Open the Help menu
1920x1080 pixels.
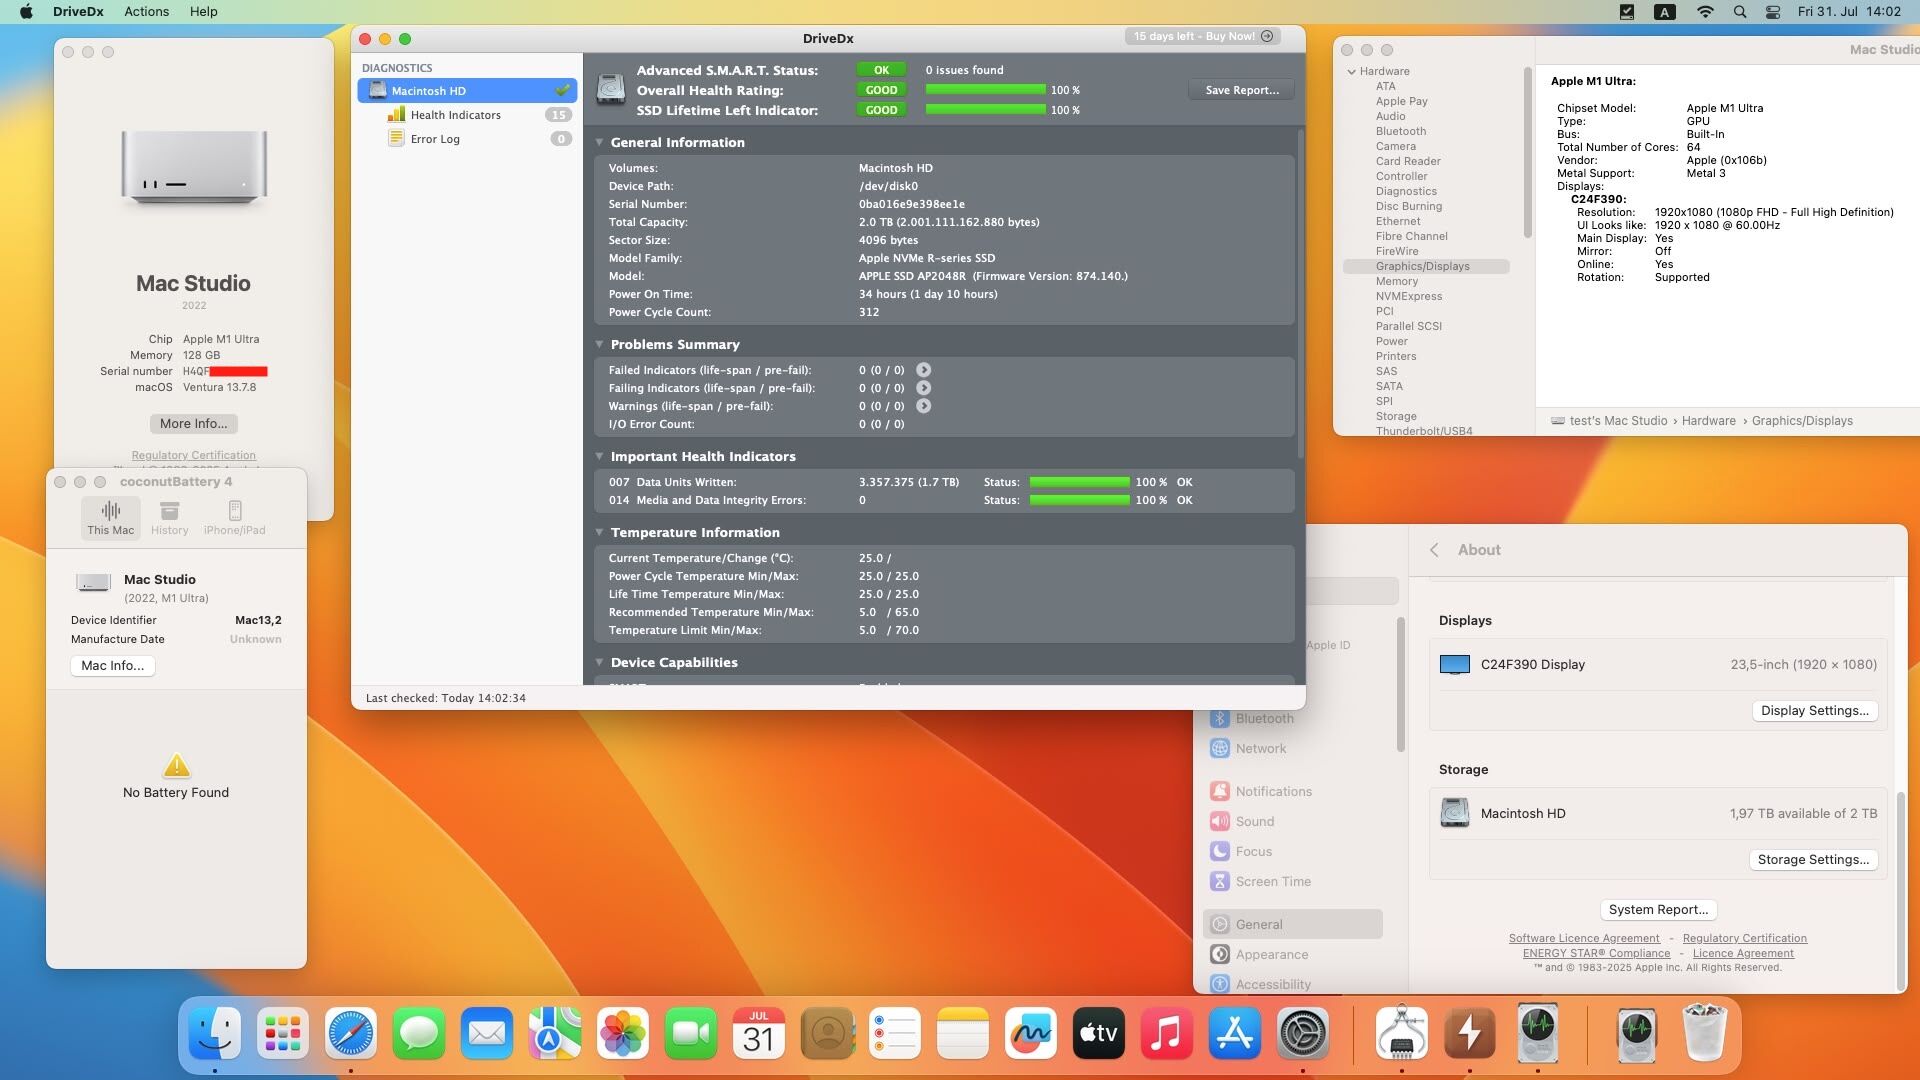[x=203, y=12]
